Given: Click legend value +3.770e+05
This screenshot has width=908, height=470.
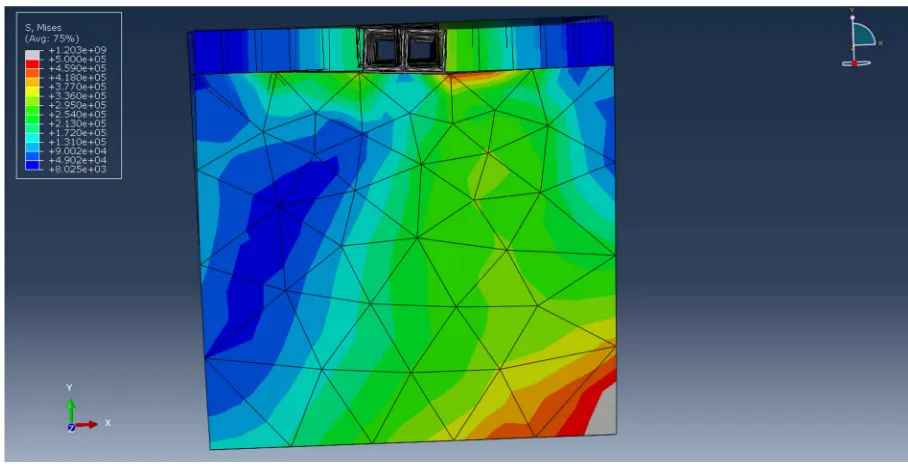Looking at the screenshot, I should click(77, 87).
